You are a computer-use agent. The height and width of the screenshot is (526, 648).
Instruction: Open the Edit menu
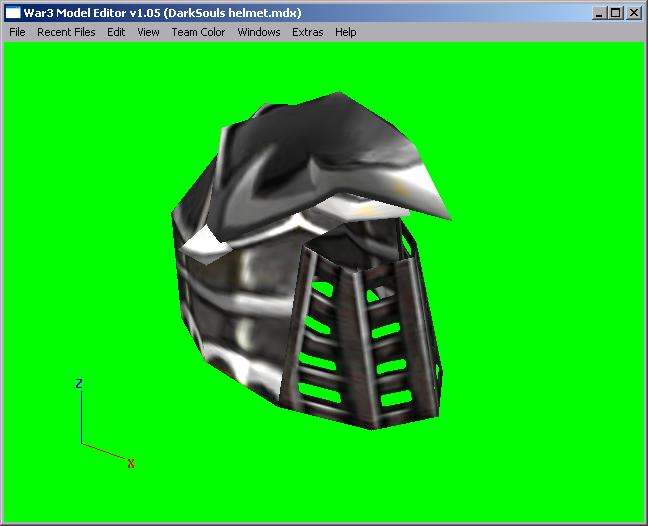click(x=116, y=32)
